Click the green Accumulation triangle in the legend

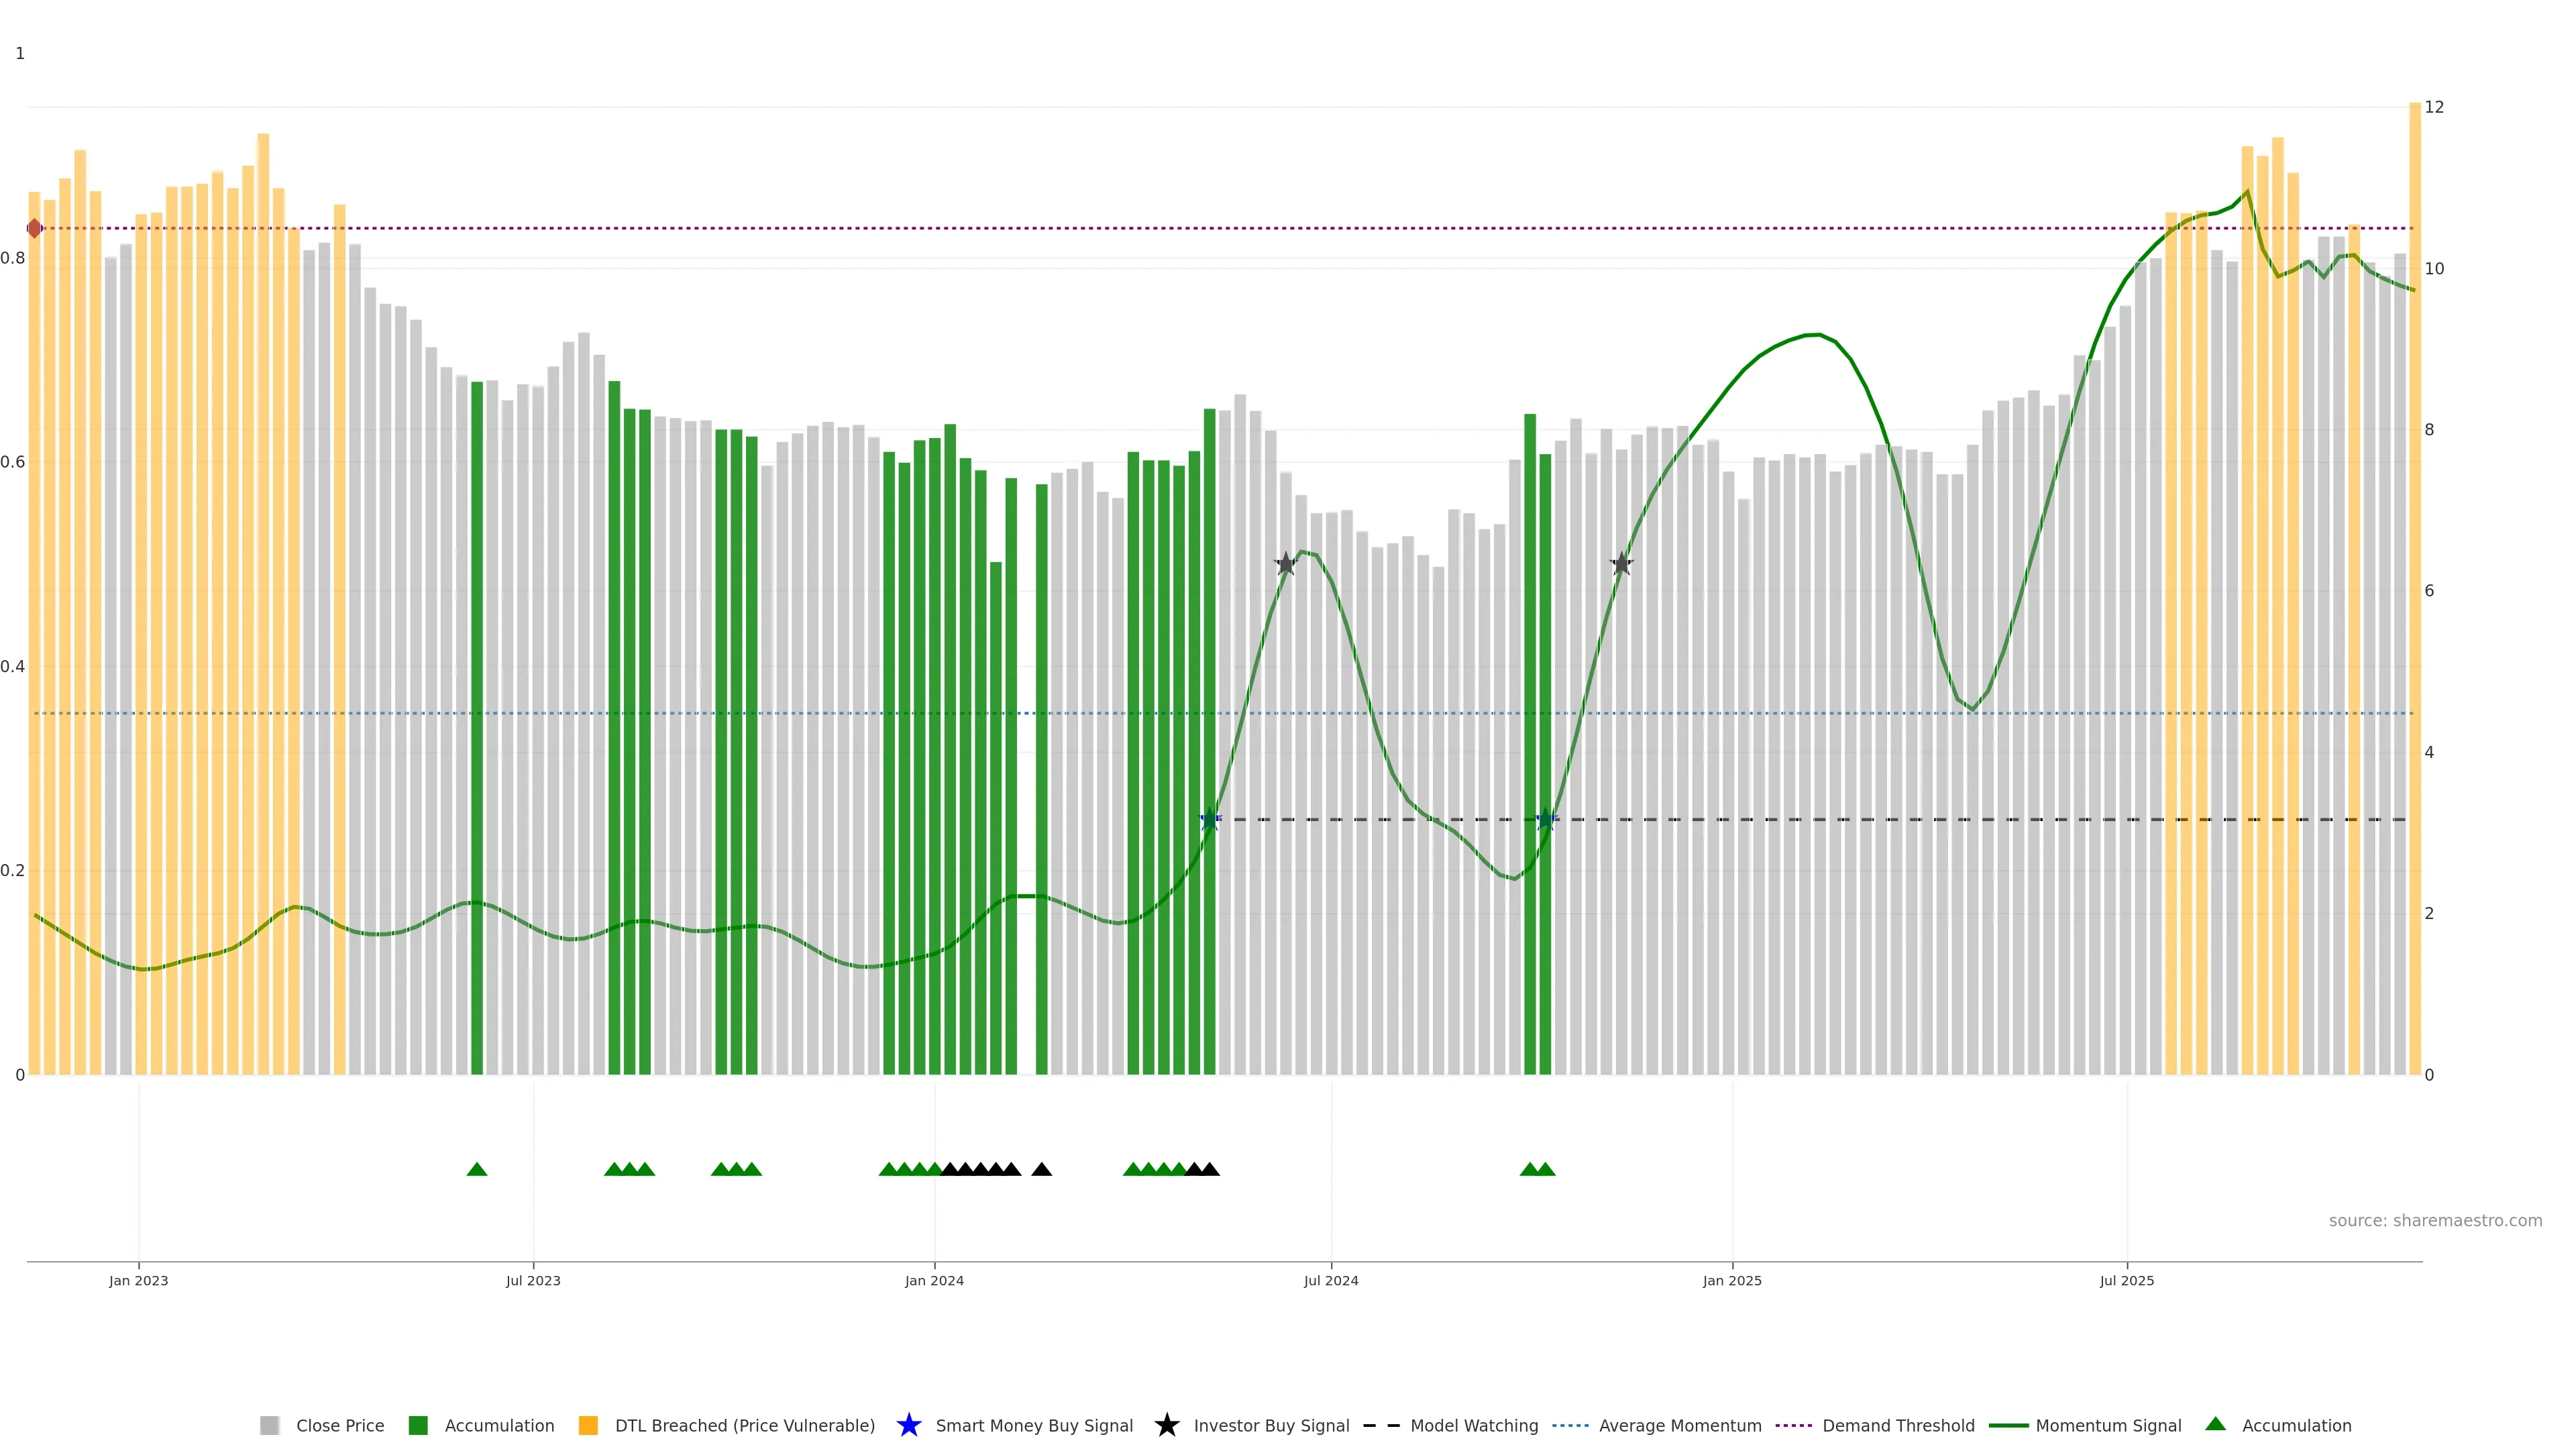[2215, 1424]
